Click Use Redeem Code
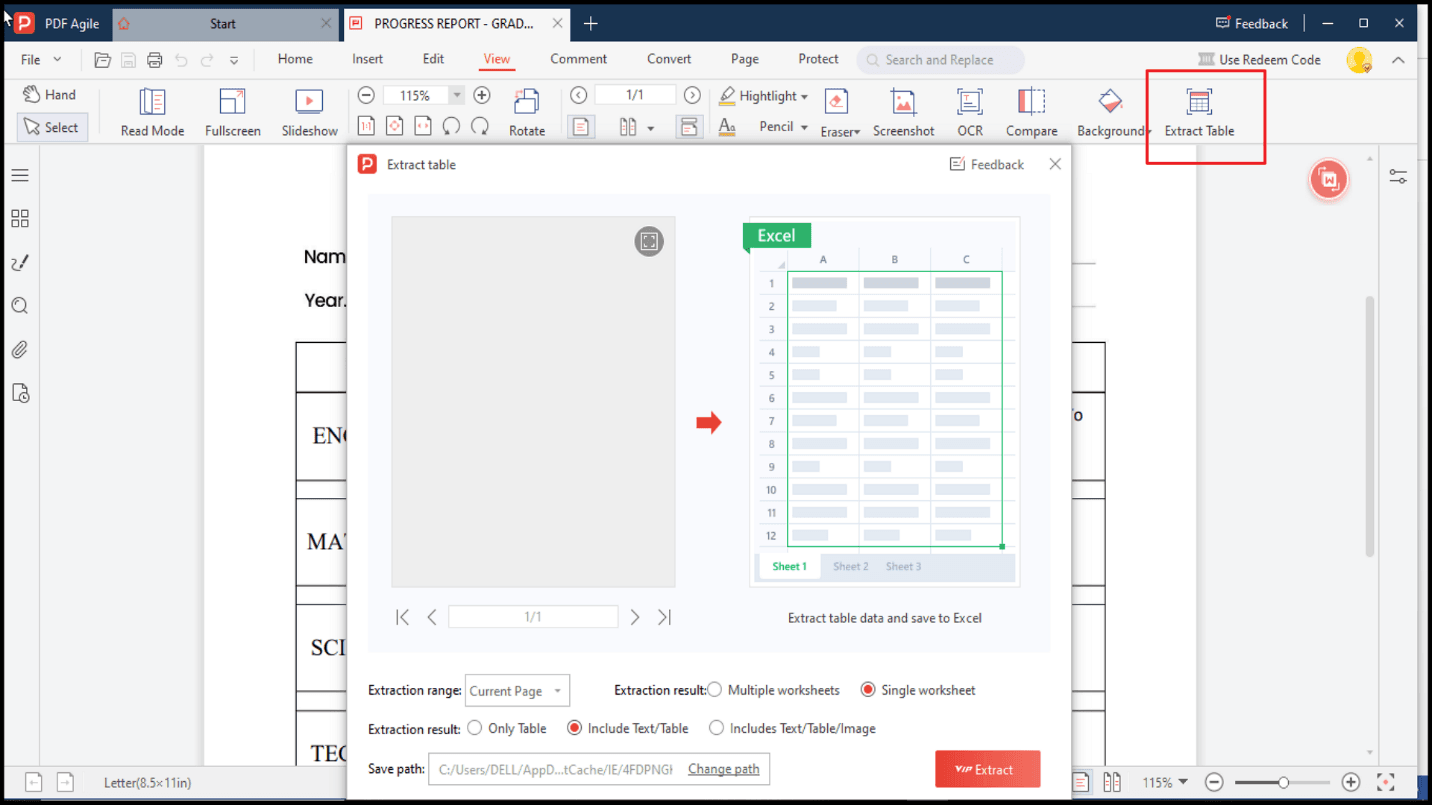Viewport: 1432px width, 805px height. pos(1259,60)
